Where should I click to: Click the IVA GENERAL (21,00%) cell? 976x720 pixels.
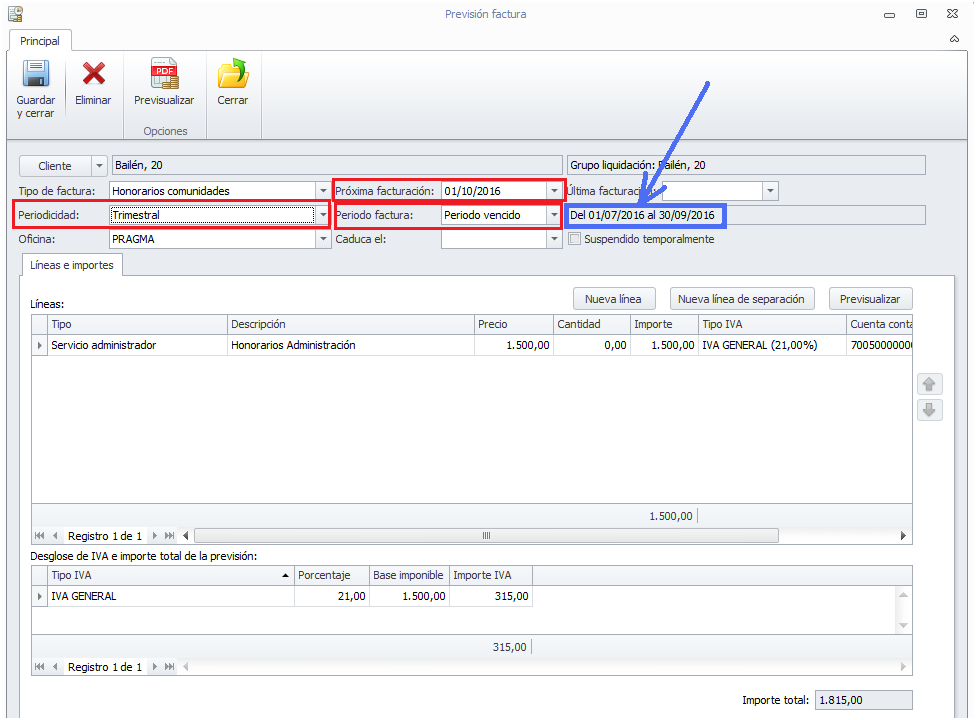point(772,345)
